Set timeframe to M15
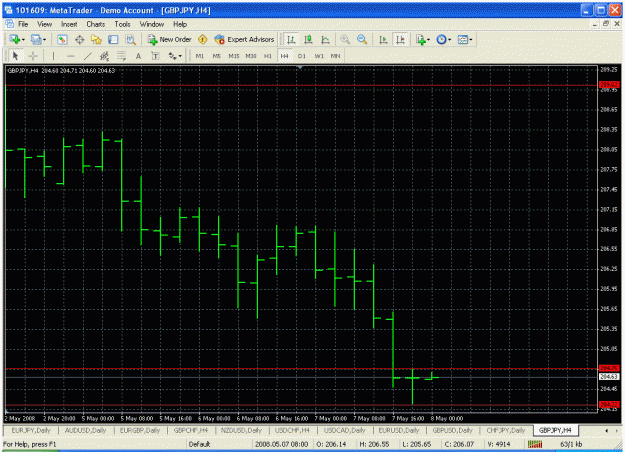 point(234,56)
